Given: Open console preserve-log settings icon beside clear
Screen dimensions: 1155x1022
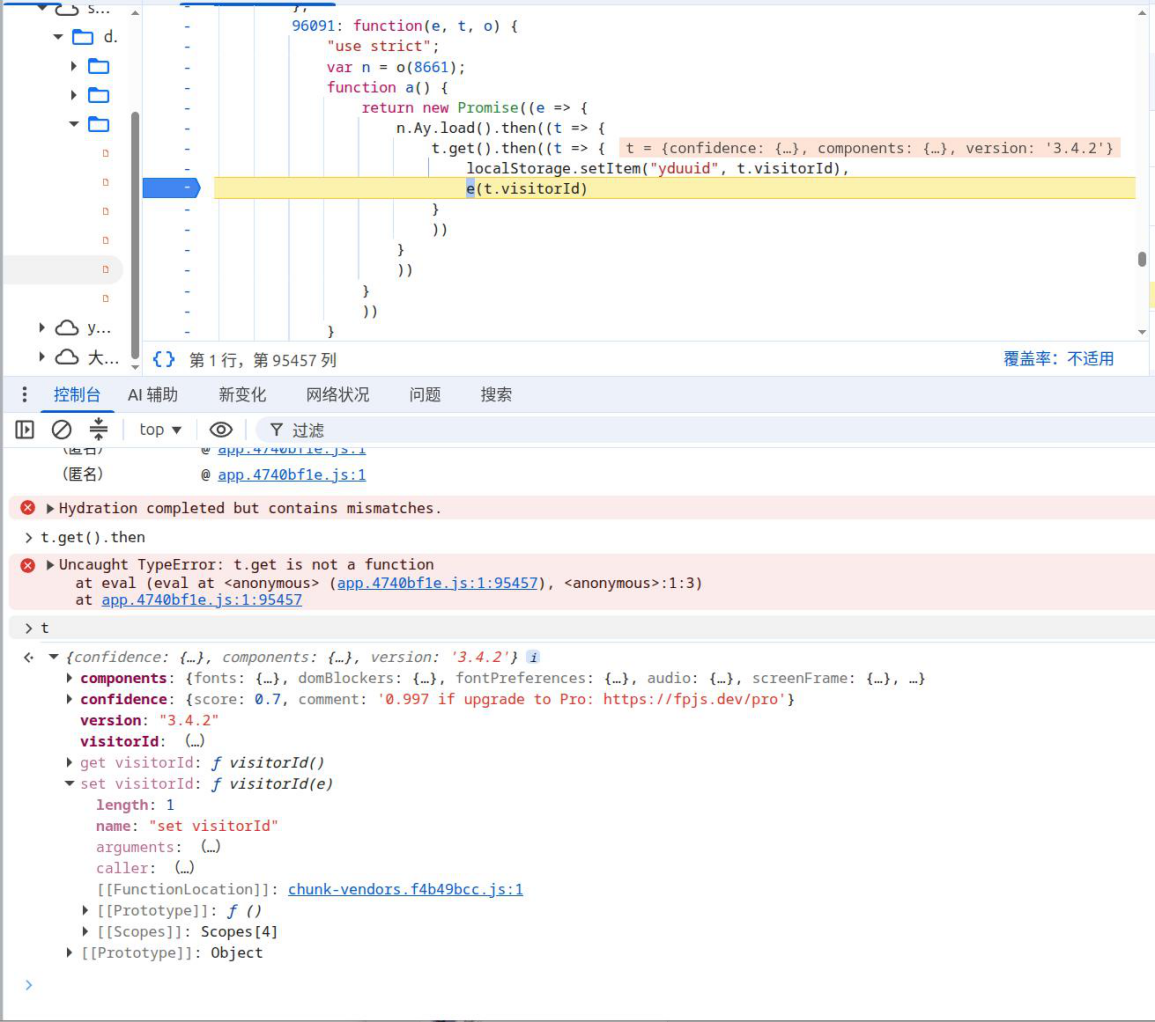Looking at the screenshot, I should 98,429.
